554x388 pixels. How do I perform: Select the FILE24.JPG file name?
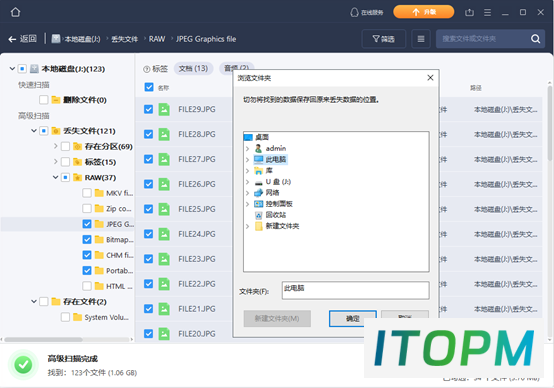(197, 234)
